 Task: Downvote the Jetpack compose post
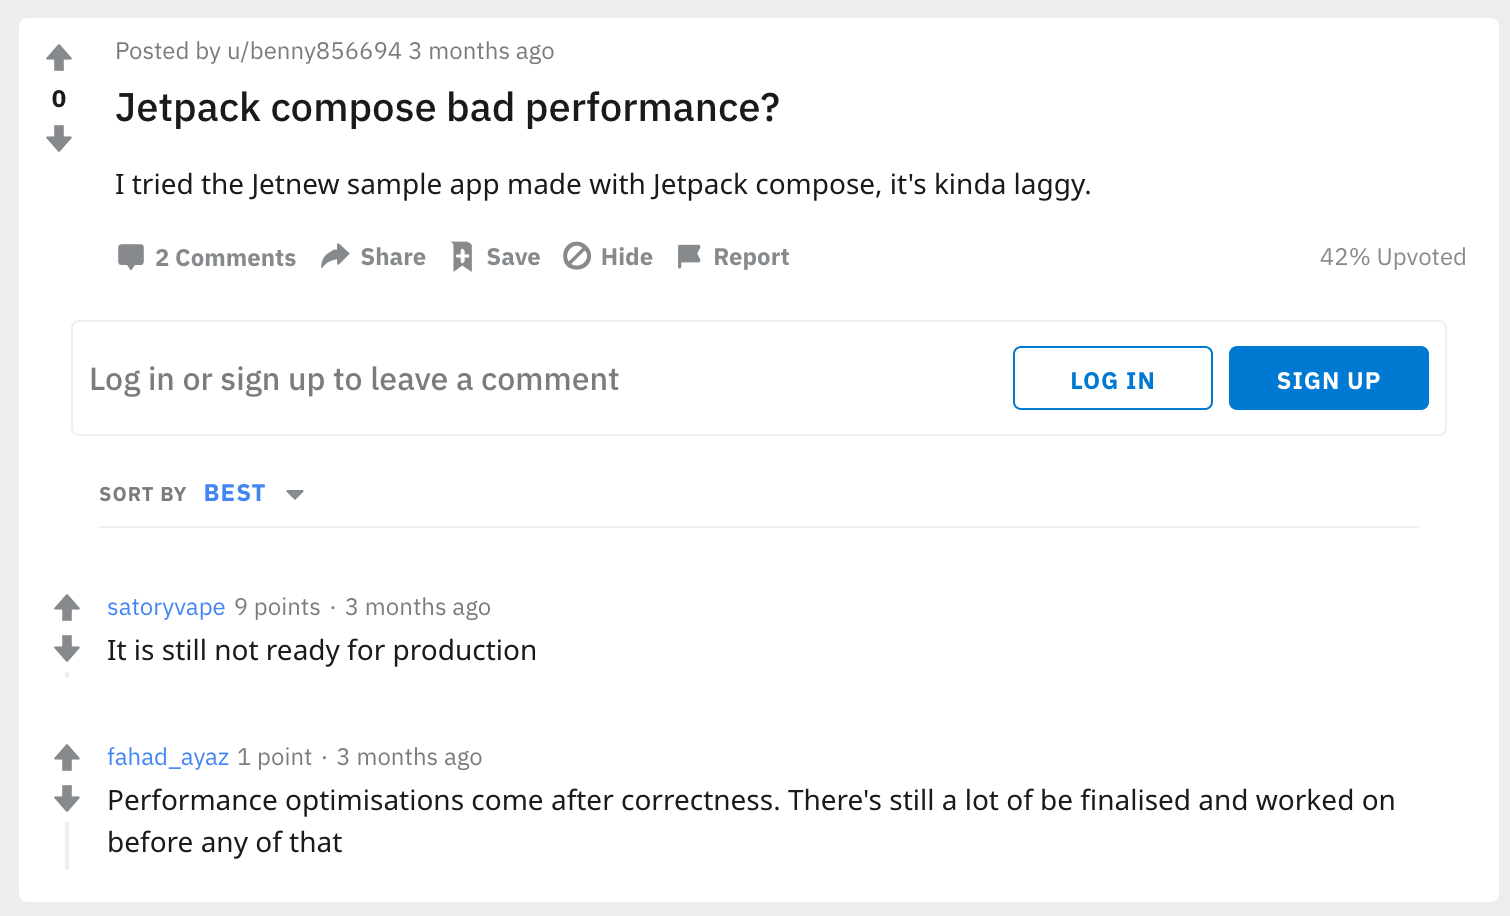[59, 138]
